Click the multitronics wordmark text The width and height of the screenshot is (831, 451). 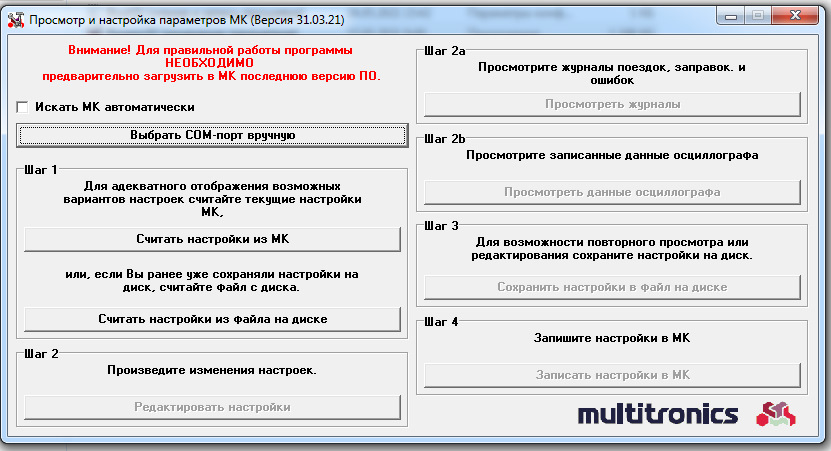pos(658,414)
